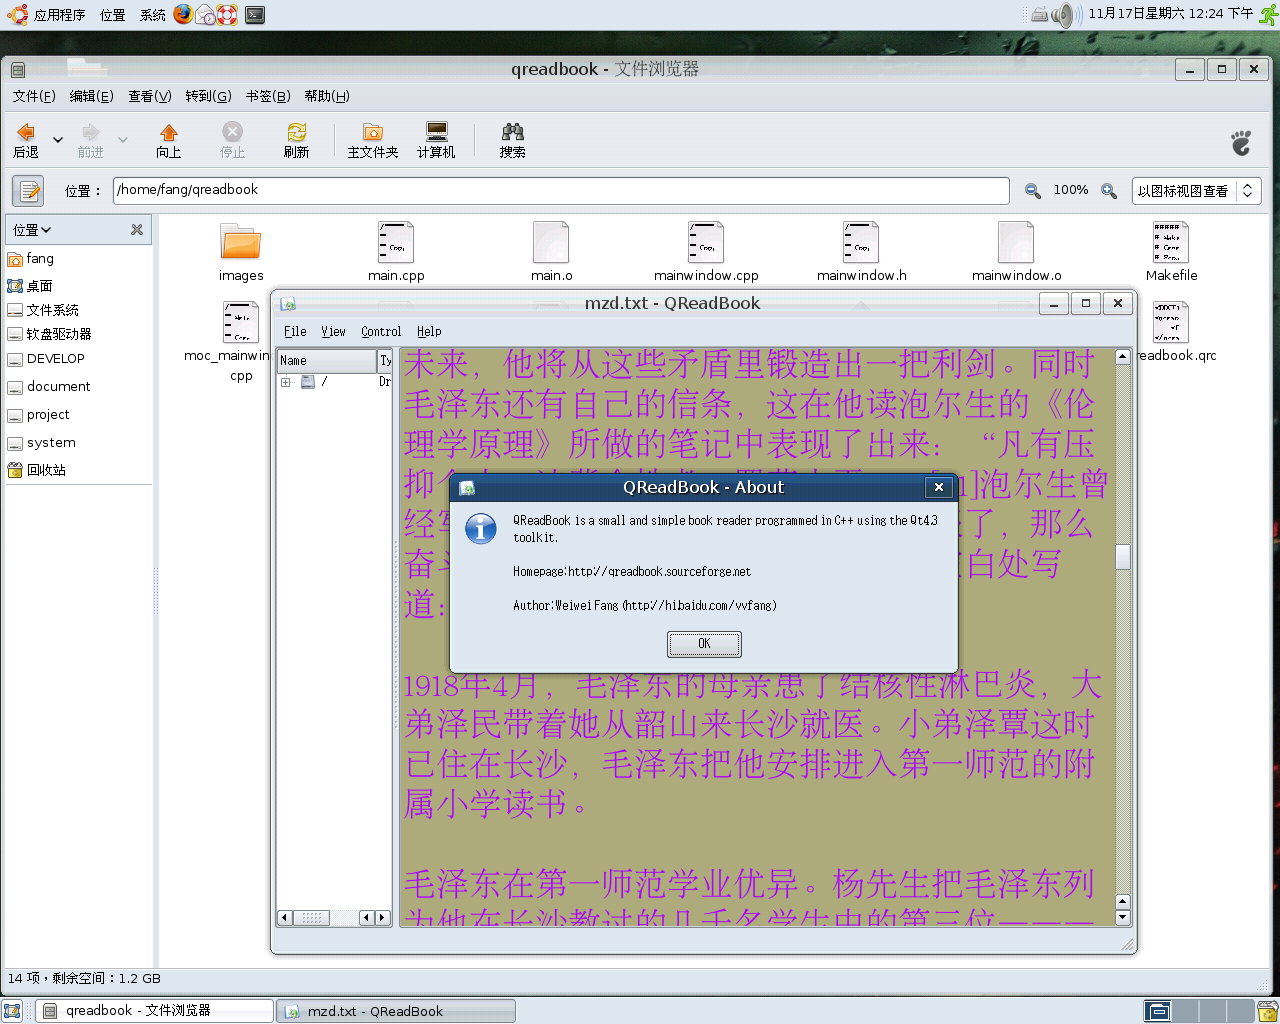This screenshot has height=1024, width=1280.
Task: Select 桌面 in the places sidebar
Action: coord(30,286)
